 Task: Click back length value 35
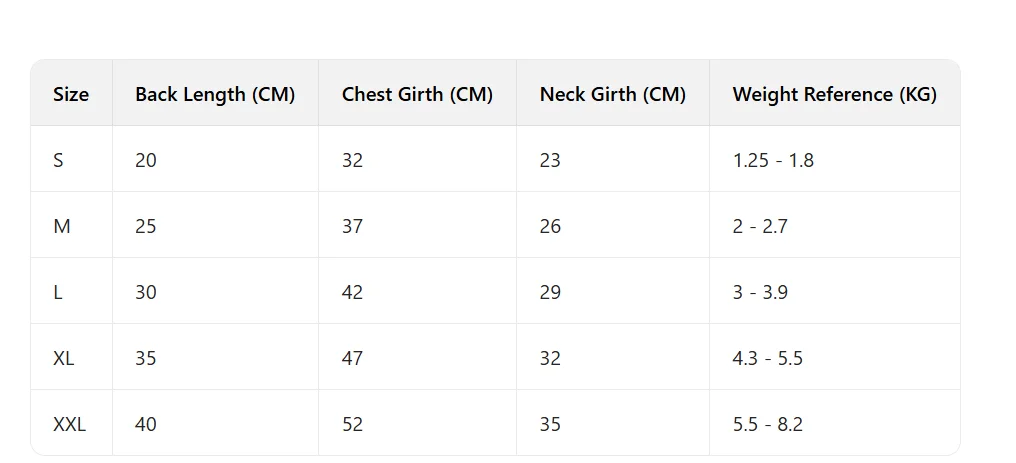click(146, 358)
